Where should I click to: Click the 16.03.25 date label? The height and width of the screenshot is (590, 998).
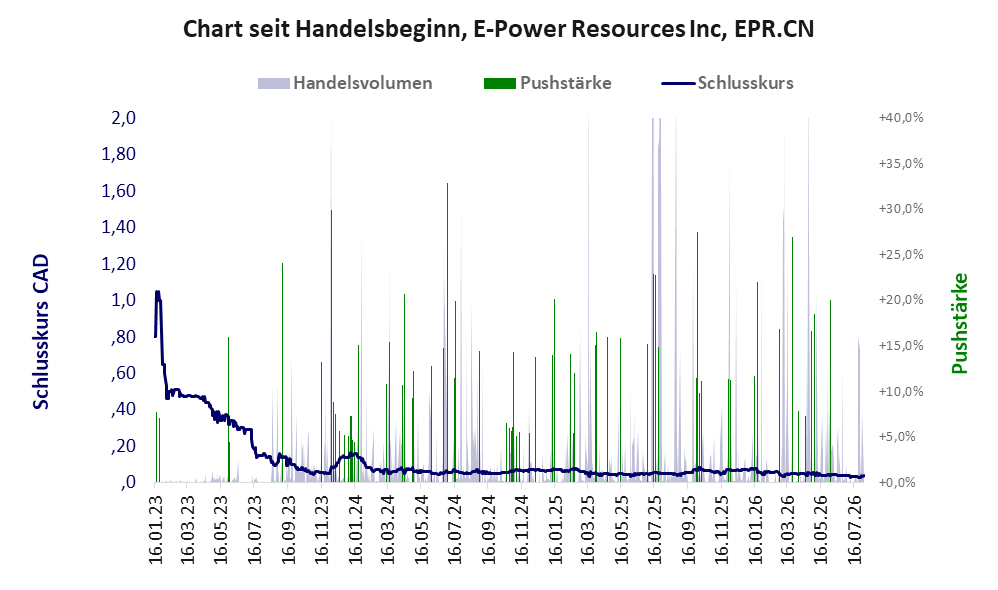tap(587, 530)
